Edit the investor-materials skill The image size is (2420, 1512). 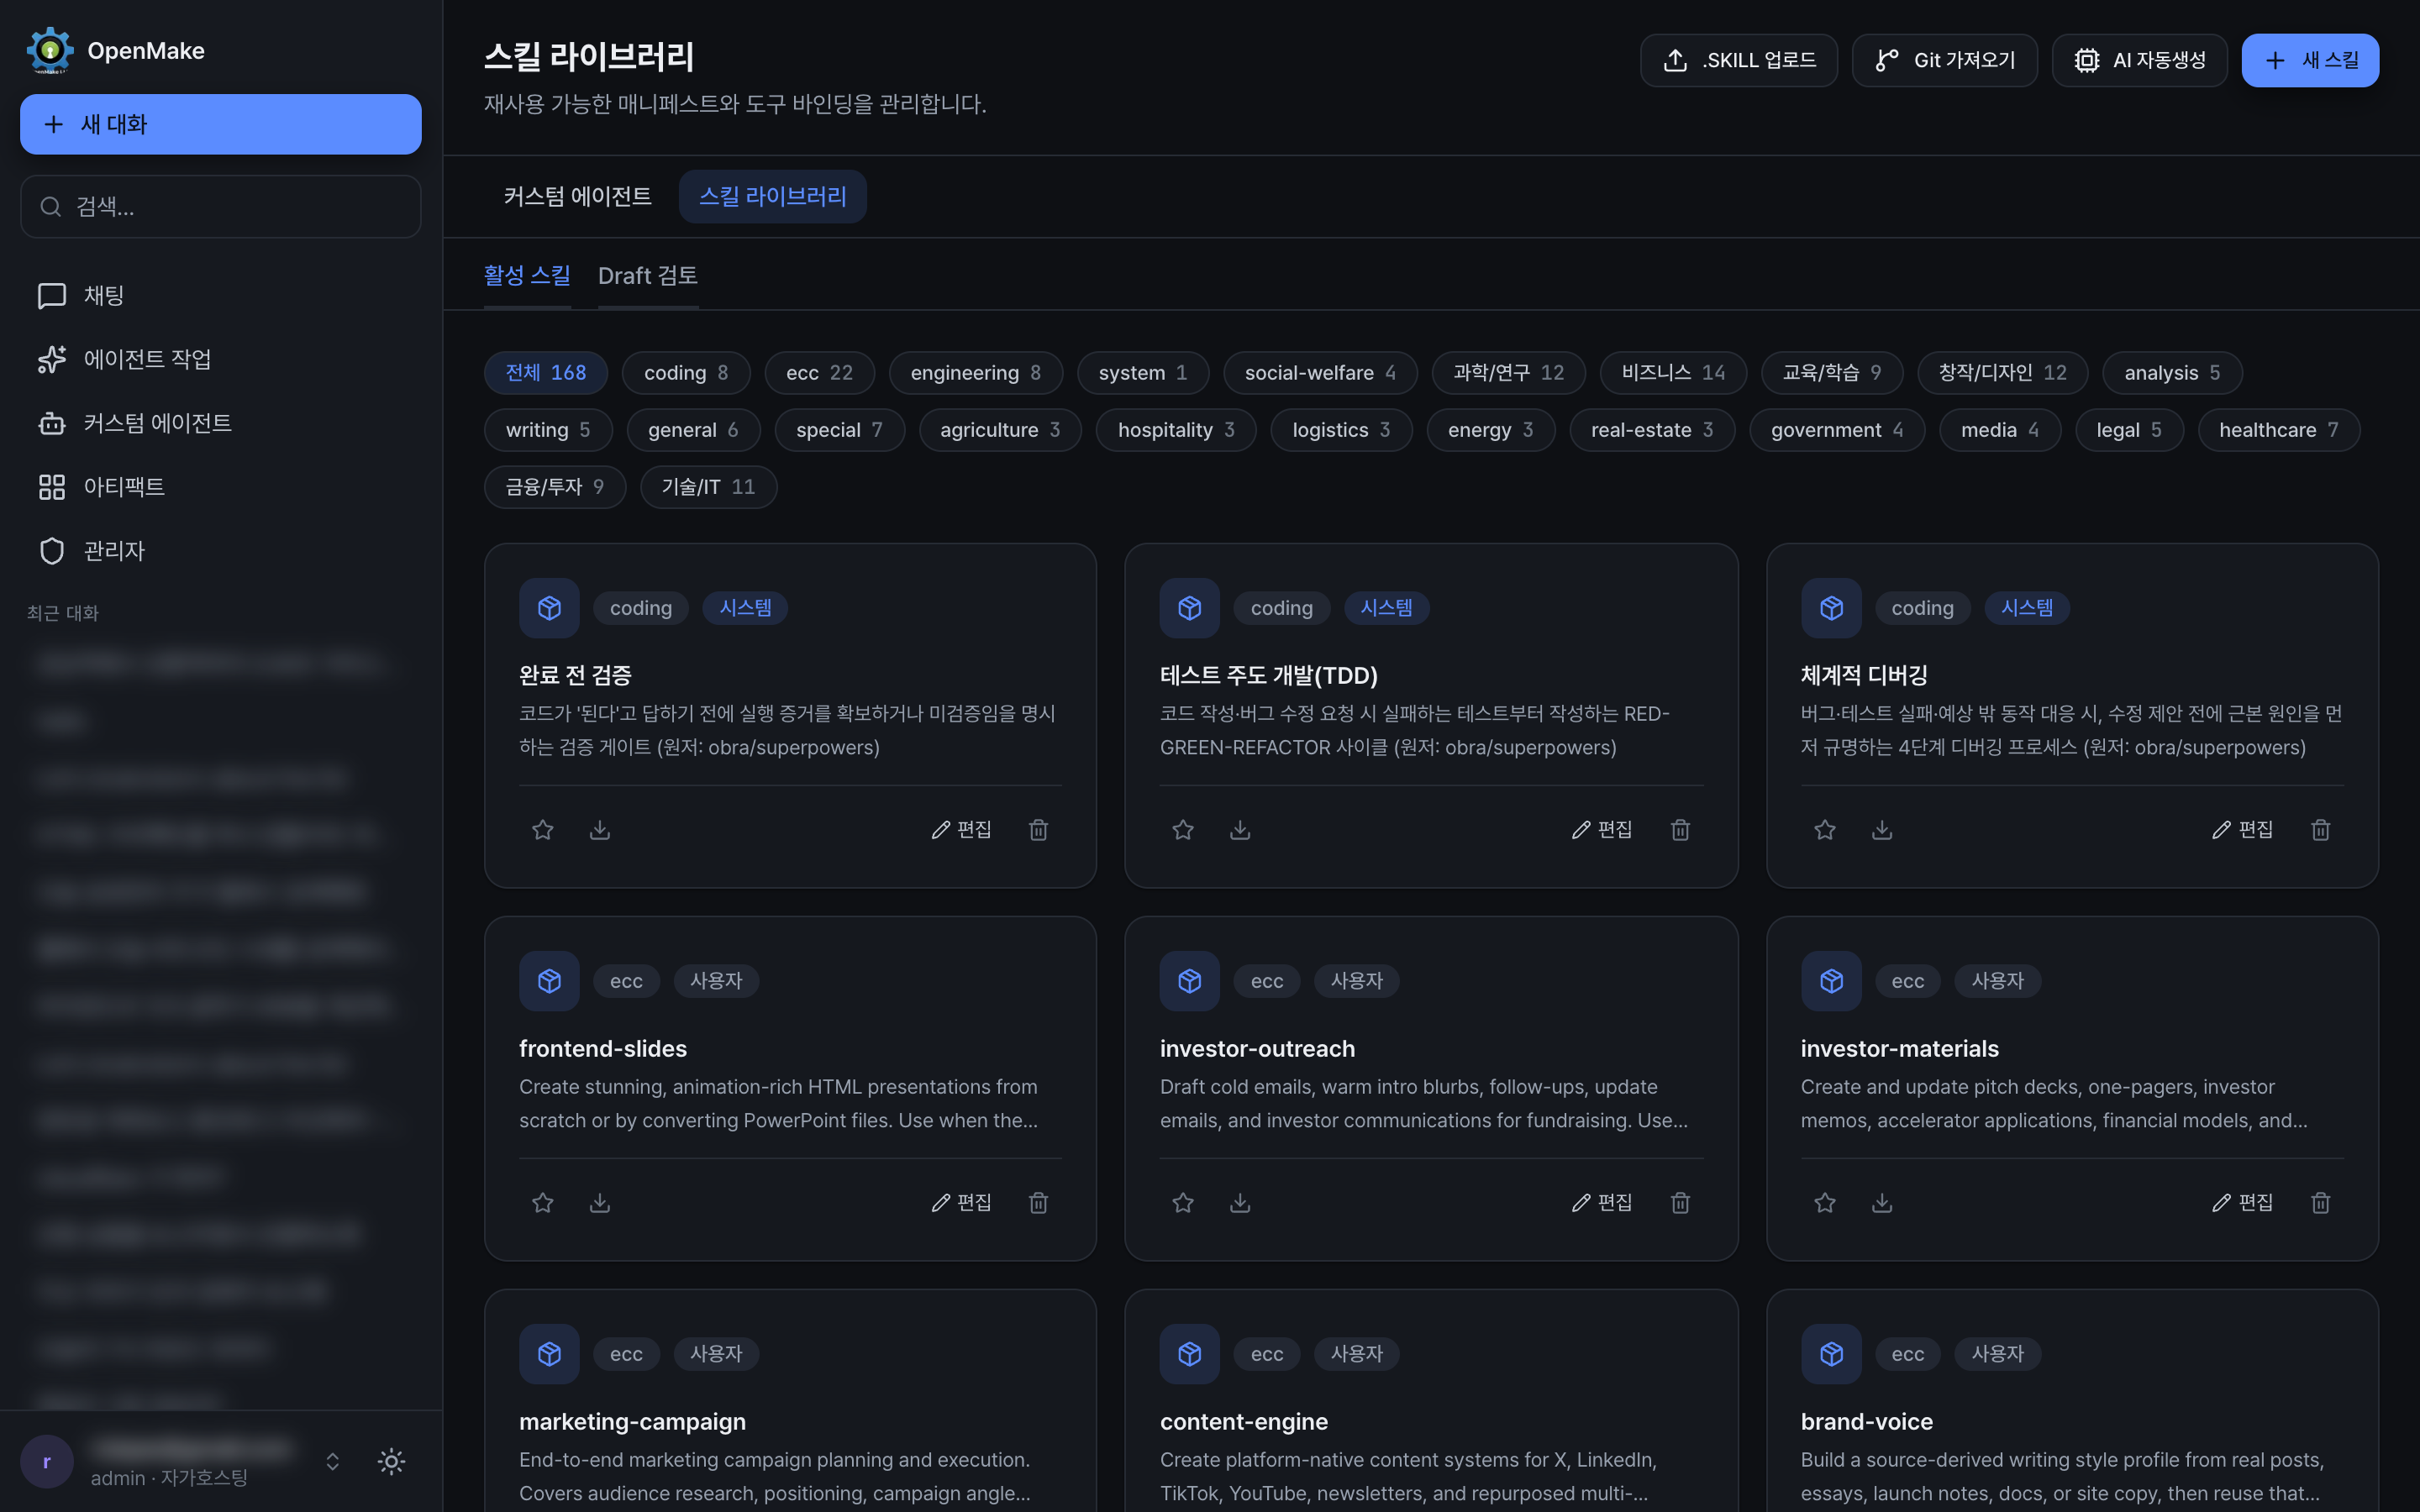2243,1202
